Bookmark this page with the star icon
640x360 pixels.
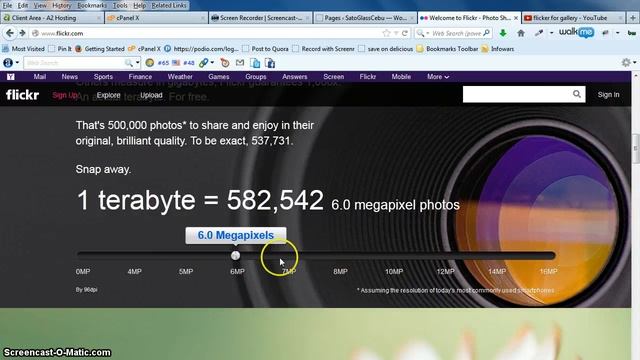click(386, 33)
